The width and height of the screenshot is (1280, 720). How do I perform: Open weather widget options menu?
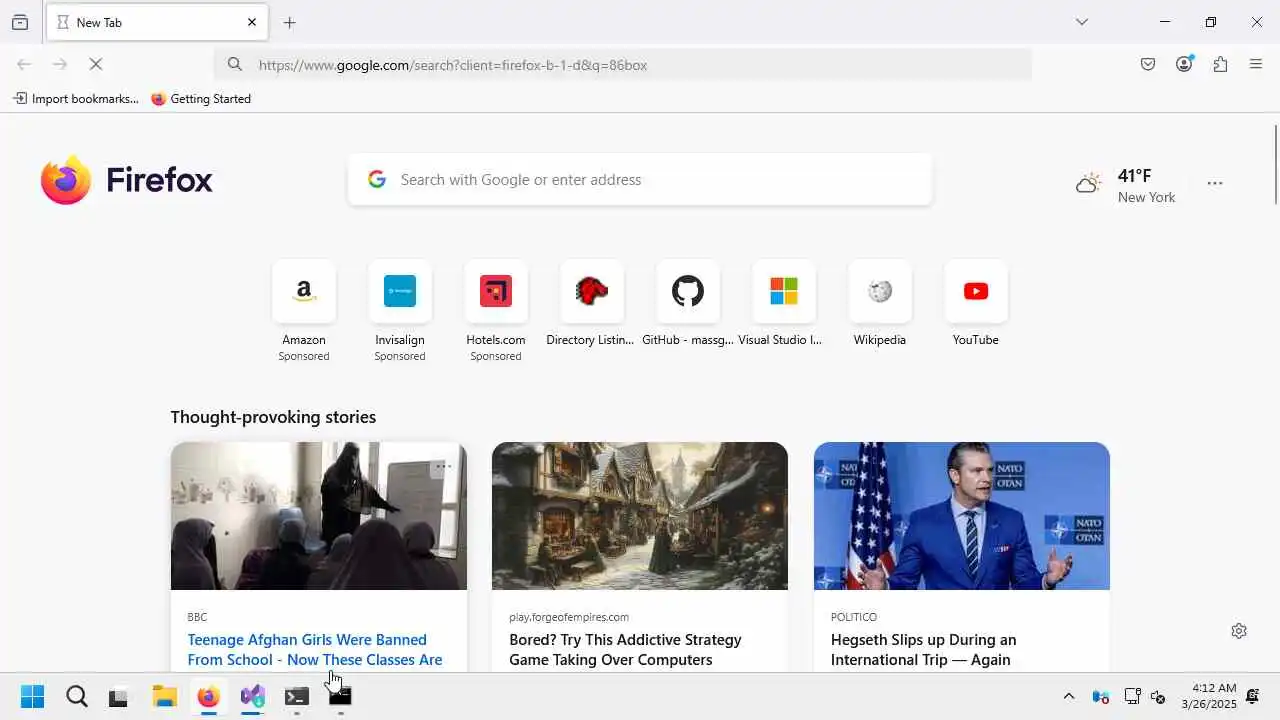tap(1215, 184)
